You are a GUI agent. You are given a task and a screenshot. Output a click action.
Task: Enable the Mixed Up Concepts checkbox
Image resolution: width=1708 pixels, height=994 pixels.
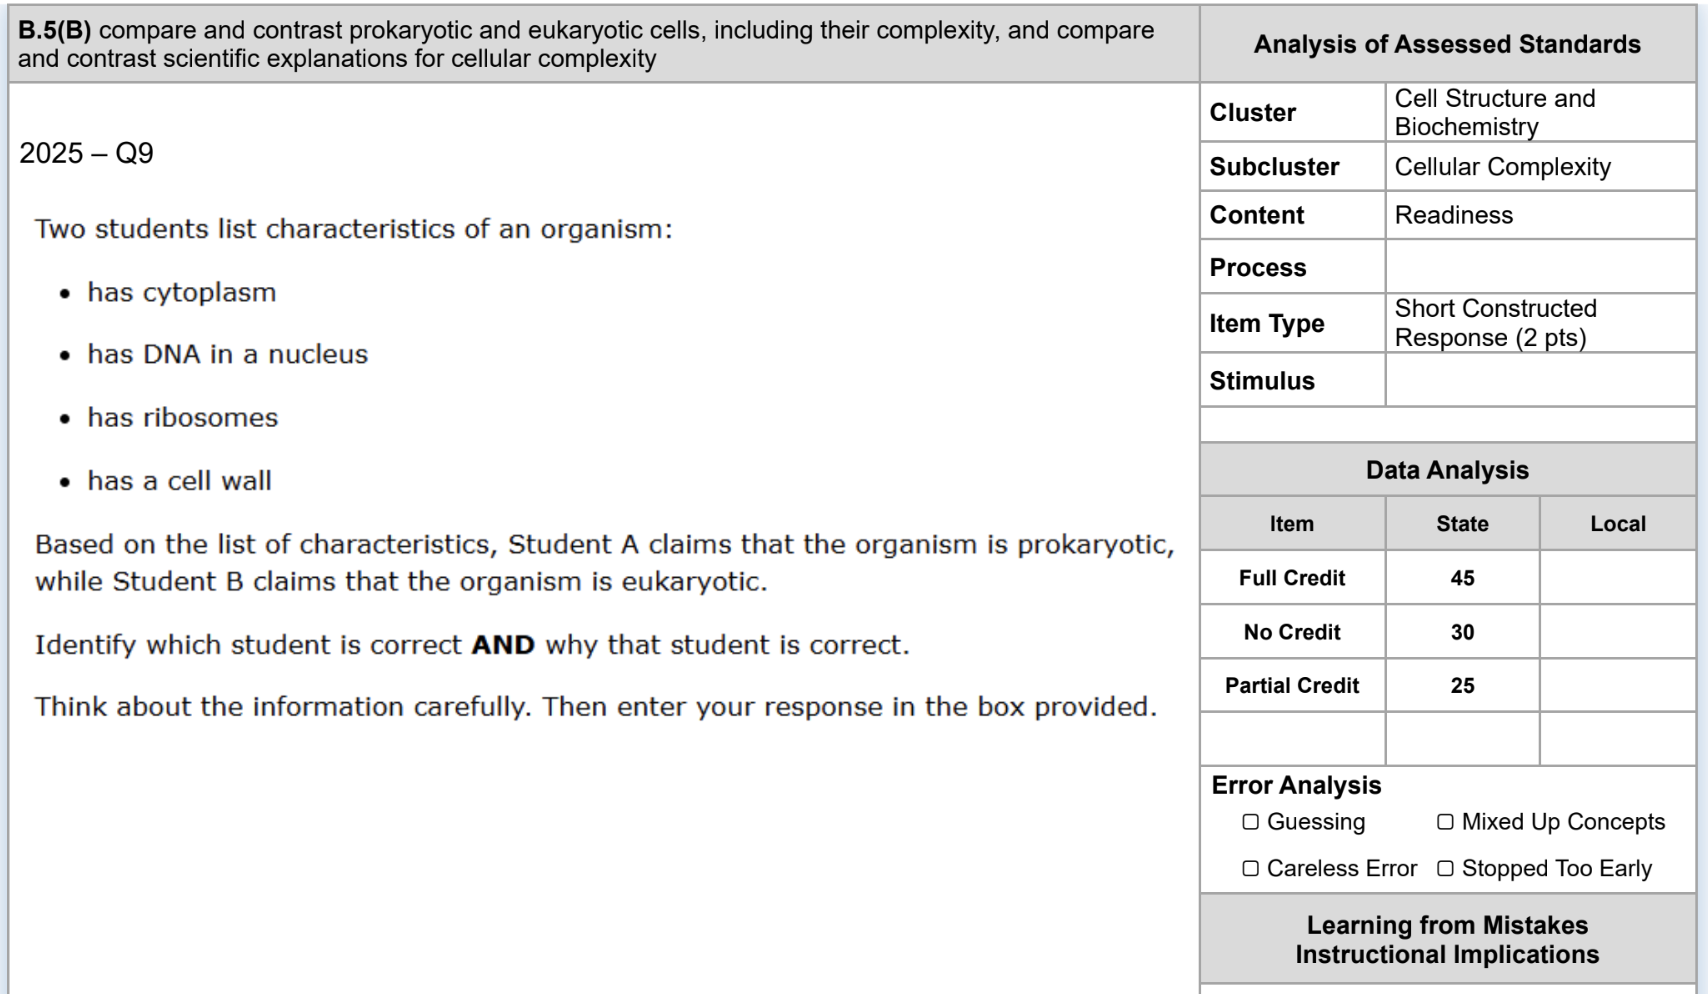coord(1445,822)
